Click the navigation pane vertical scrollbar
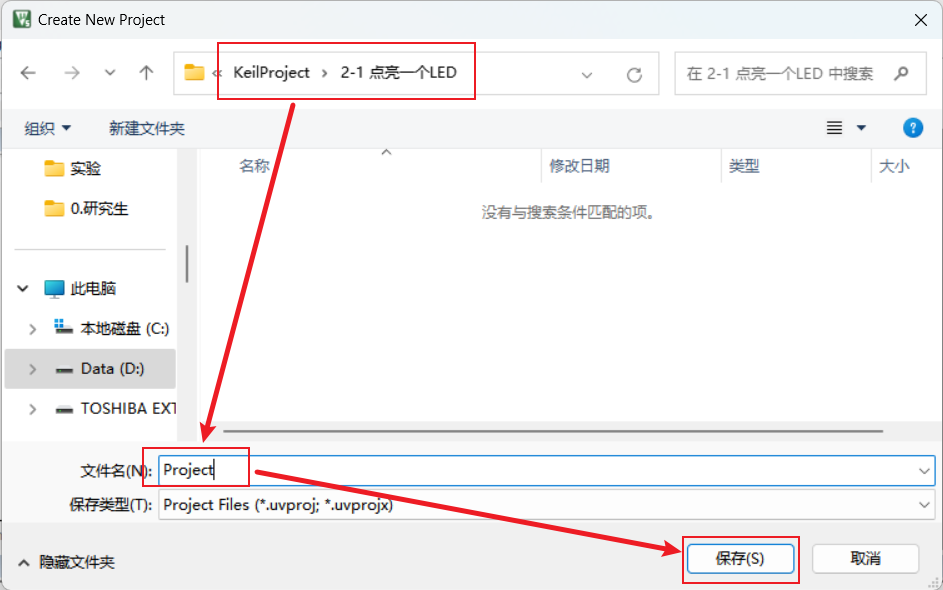This screenshot has height=590, width=943. (187, 263)
